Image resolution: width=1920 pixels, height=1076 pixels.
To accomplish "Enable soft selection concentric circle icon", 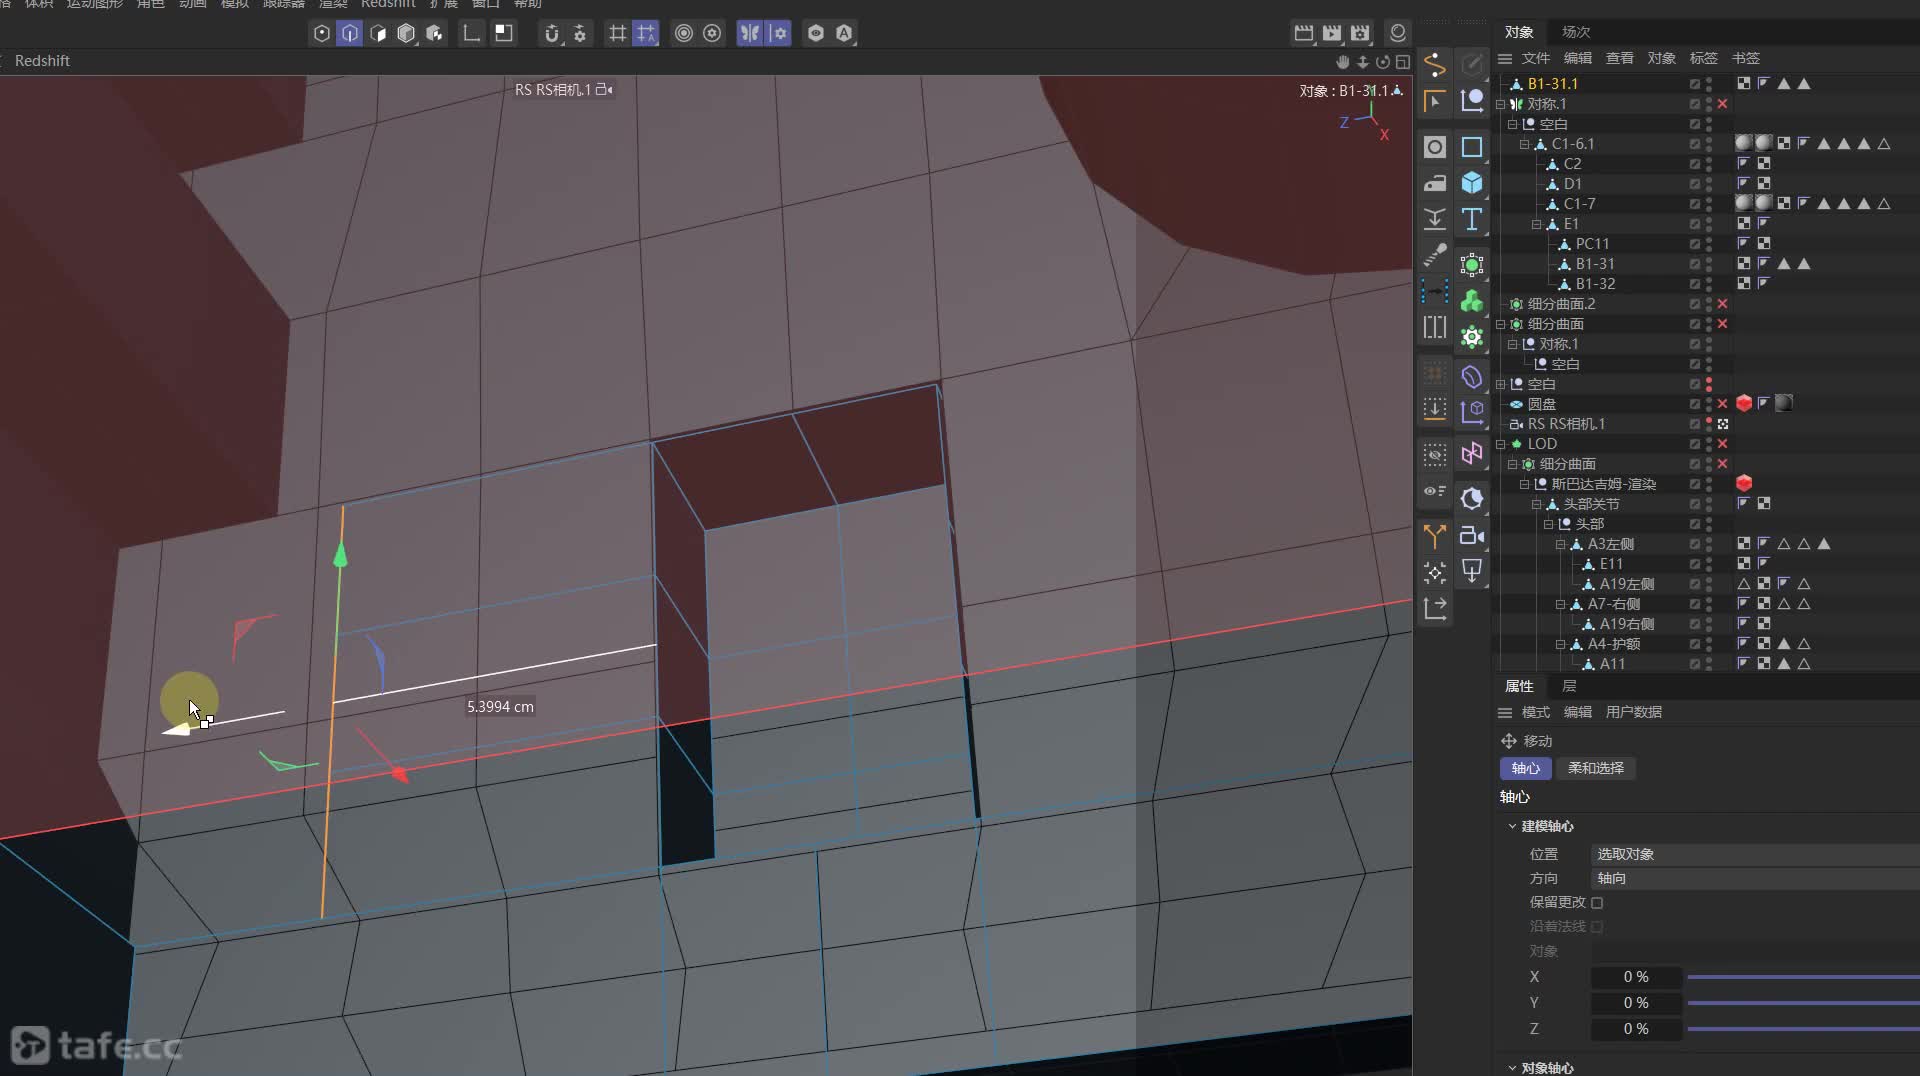I will 684,33.
